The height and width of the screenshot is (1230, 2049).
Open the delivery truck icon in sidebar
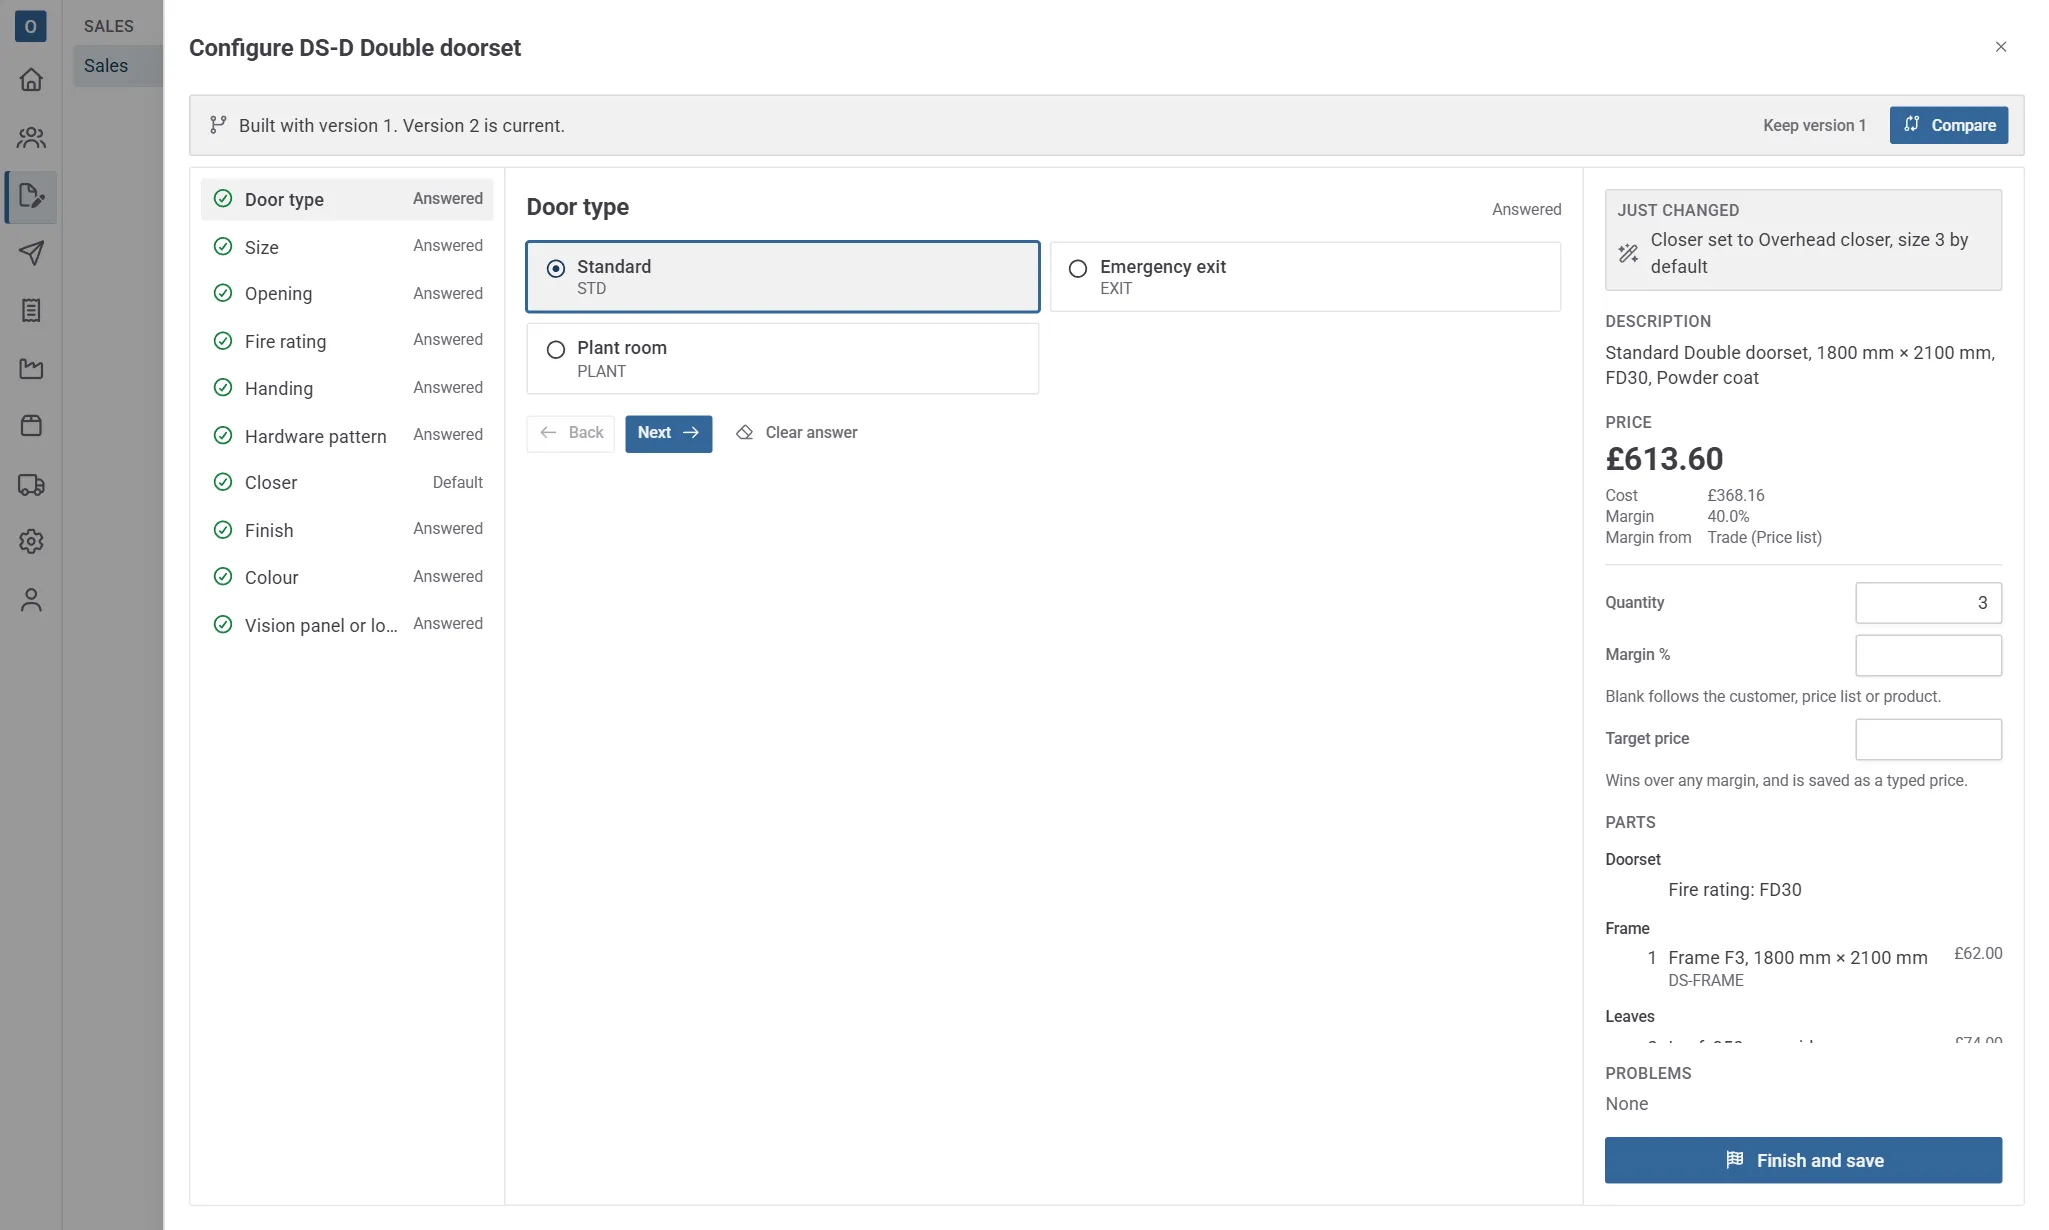(31, 485)
